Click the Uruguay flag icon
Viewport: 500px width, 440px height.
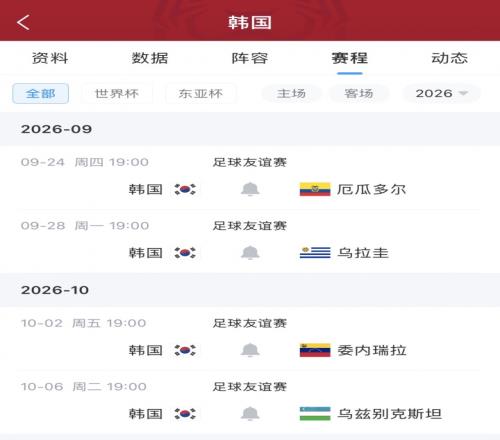pyautogui.click(x=315, y=253)
